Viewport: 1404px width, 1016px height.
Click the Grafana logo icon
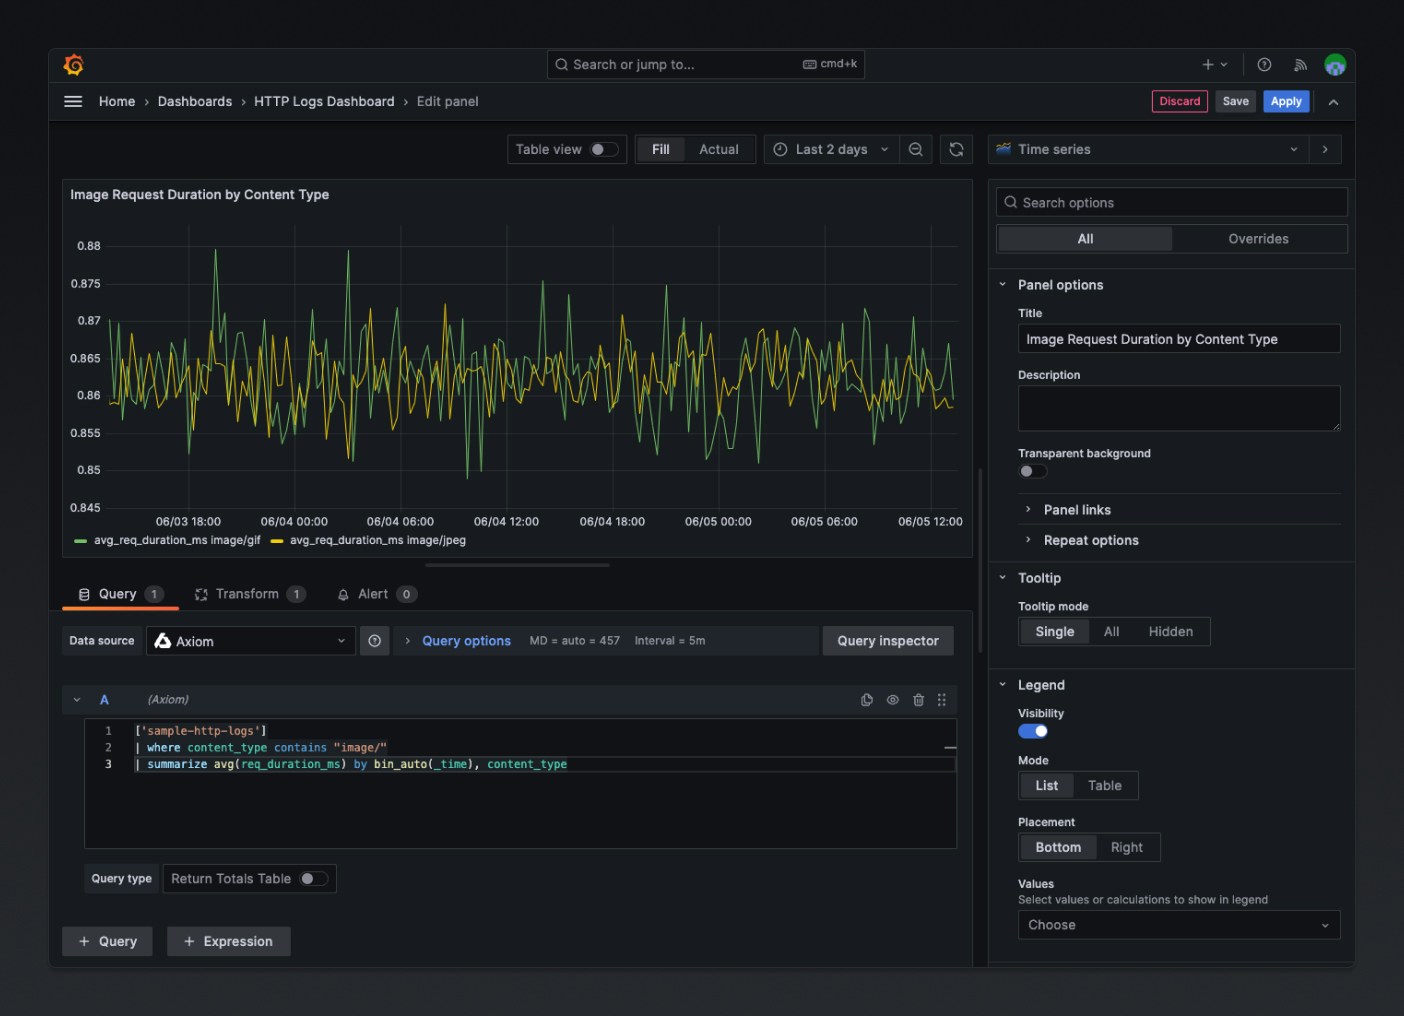(x=73, y=65)
